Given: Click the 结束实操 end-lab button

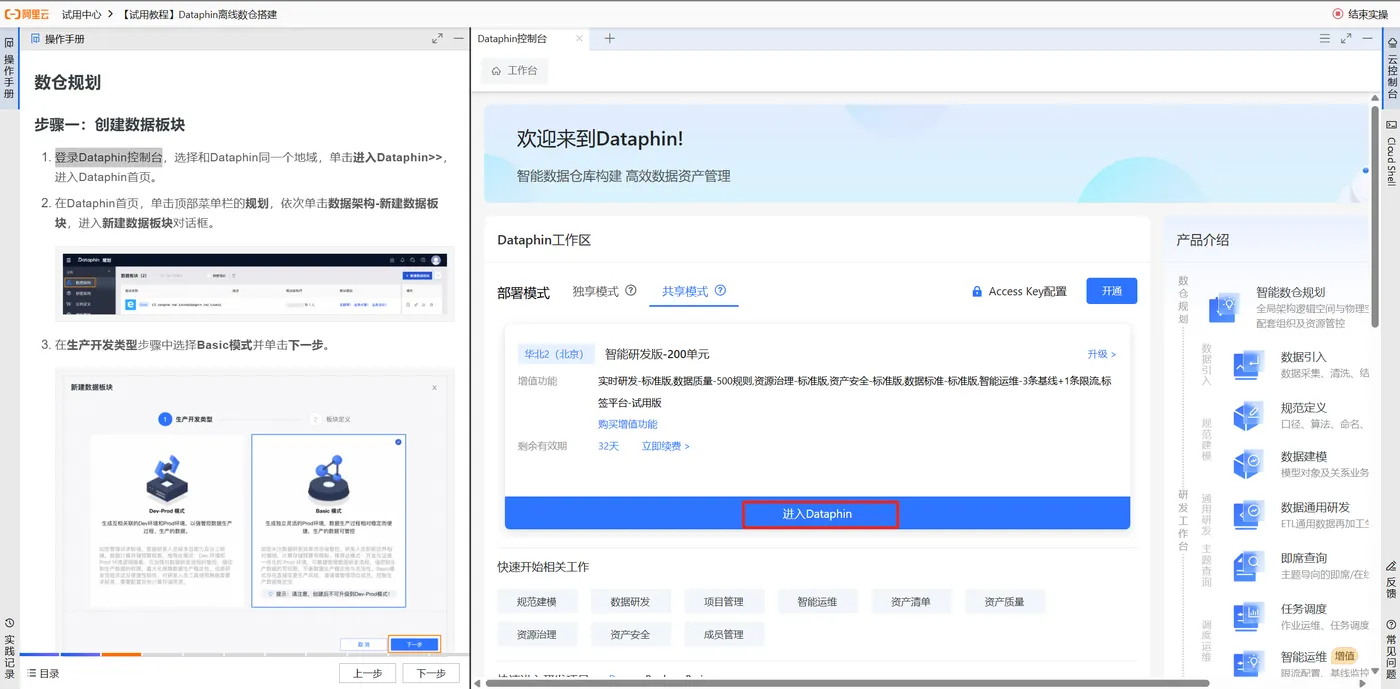Looking at the screenshot, I should pyautogui.click(x=1360, y=14).
